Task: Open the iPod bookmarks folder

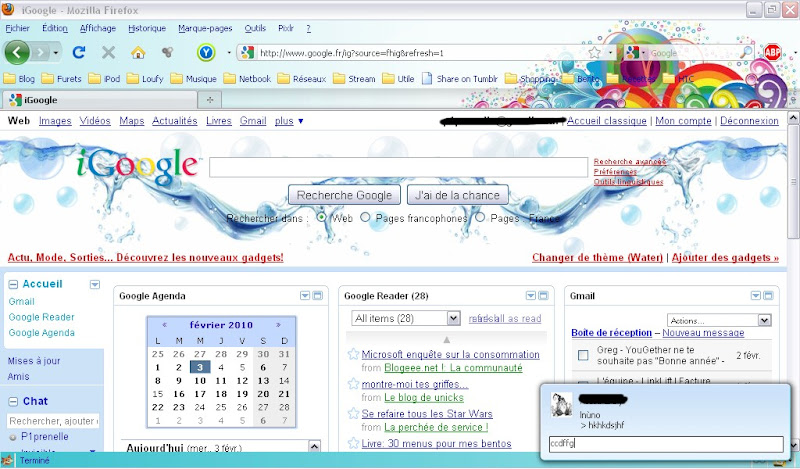Action: 105,79
